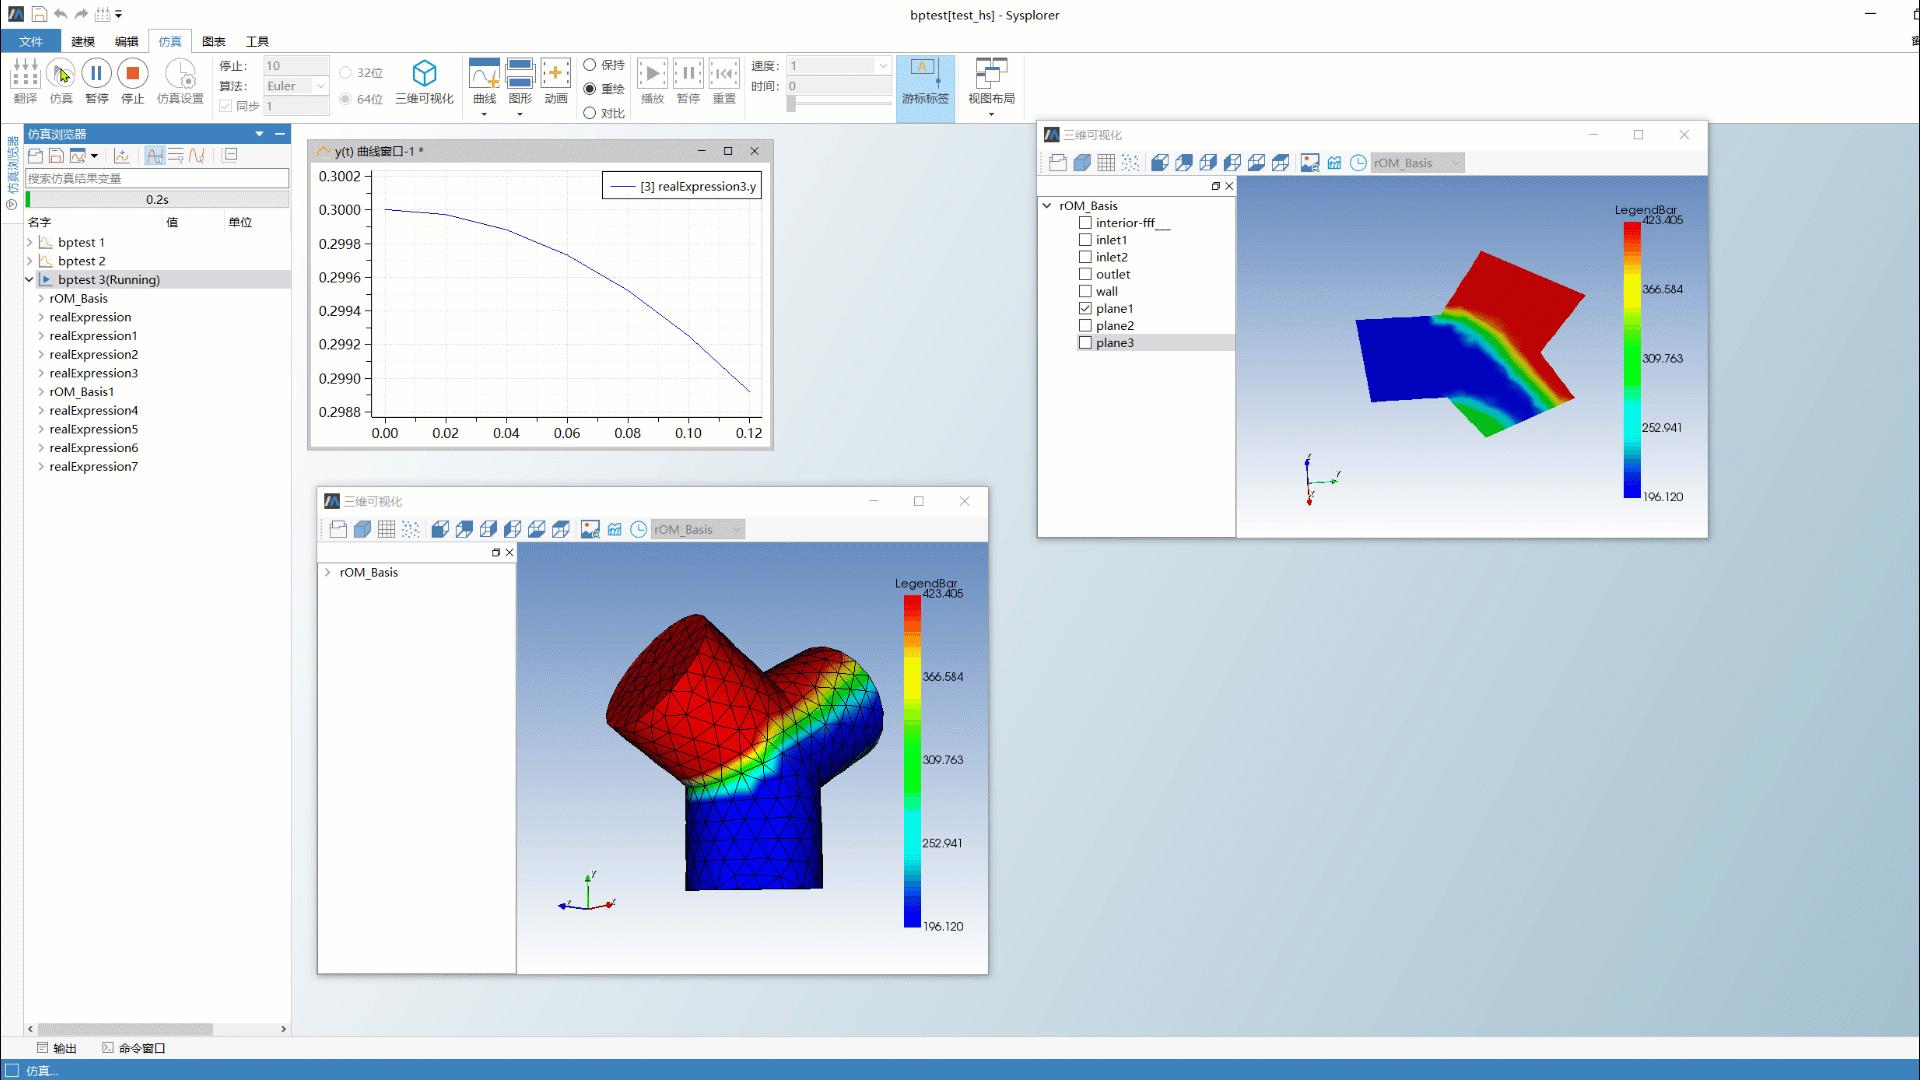The width and height of the screenshot is (1920, 1080).
Task: Expand the bptest 1 tree node
Action: click(x=29, y=242)
